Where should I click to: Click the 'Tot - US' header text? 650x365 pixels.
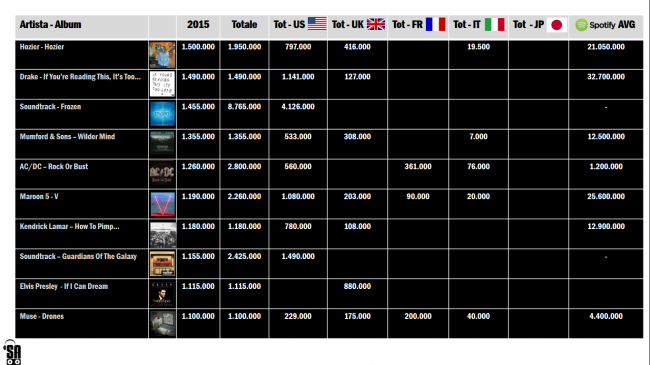click(289, 24)
